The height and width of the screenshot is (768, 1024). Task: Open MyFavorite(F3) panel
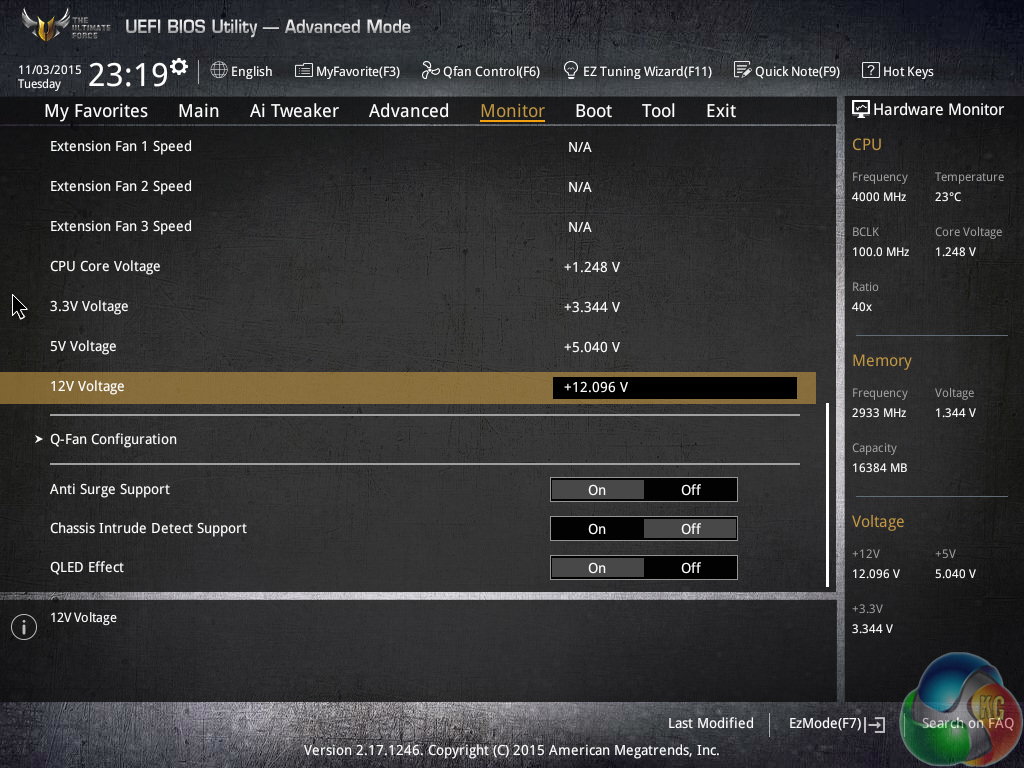(x=358, y=71)
